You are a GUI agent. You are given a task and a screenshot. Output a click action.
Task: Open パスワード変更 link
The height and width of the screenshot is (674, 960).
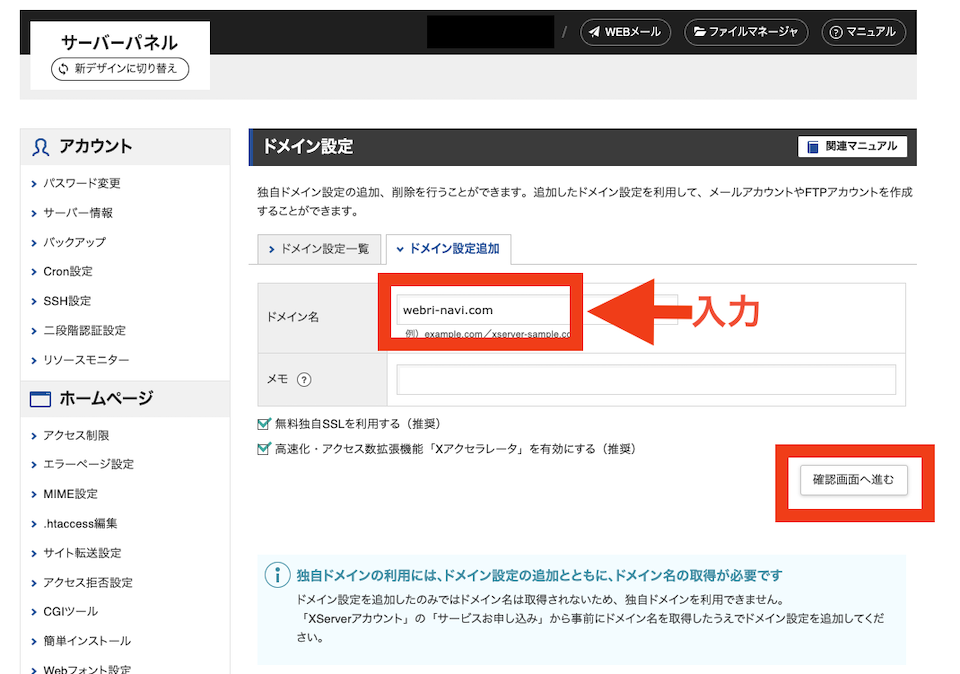click(81, 183)
